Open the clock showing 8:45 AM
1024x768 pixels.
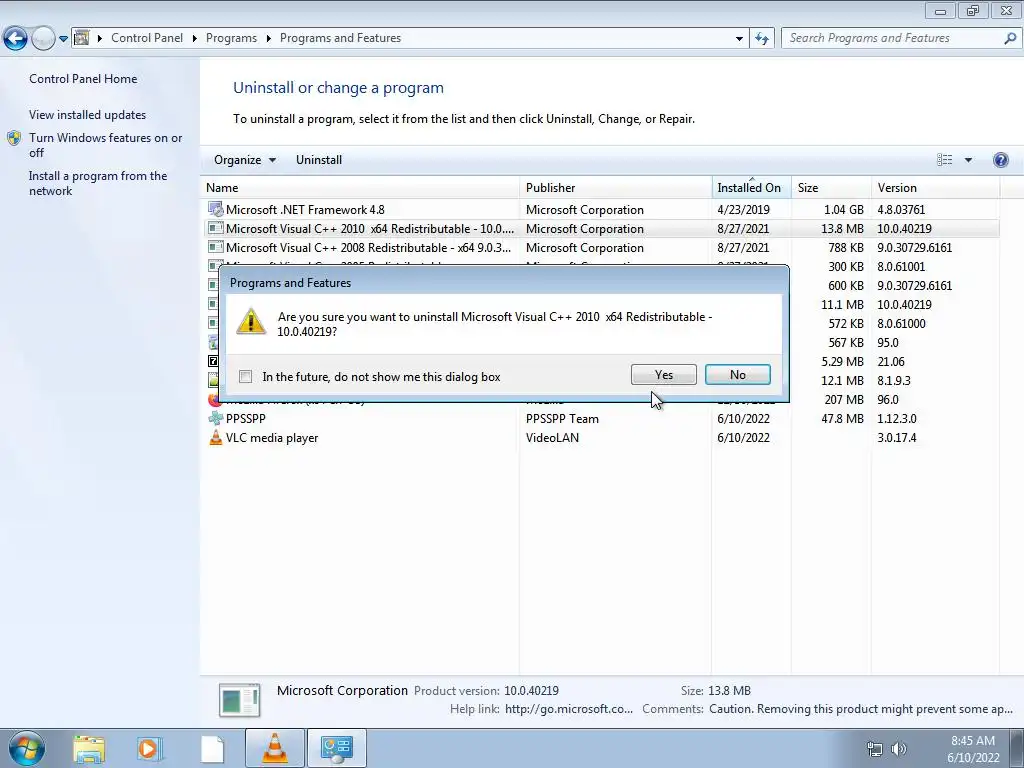pyautogui.click(x=973, y=749)
